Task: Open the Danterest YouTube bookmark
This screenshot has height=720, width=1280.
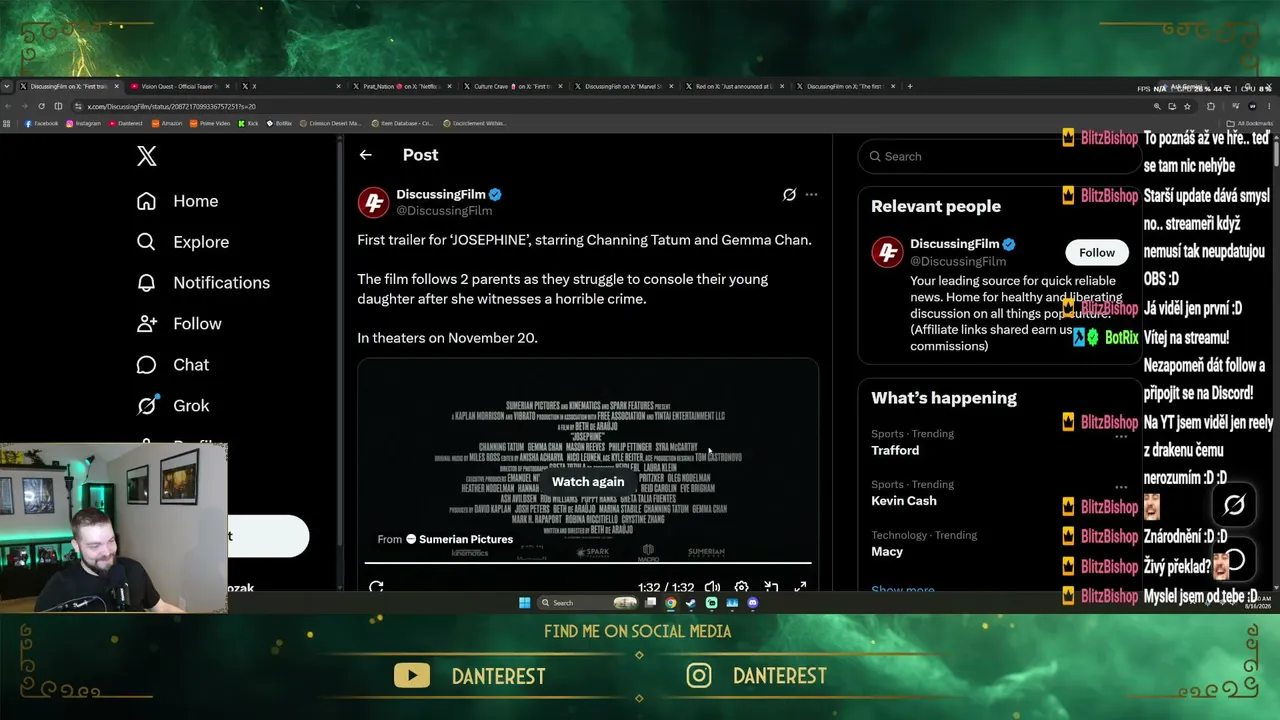Action: [x=125, y=123]
